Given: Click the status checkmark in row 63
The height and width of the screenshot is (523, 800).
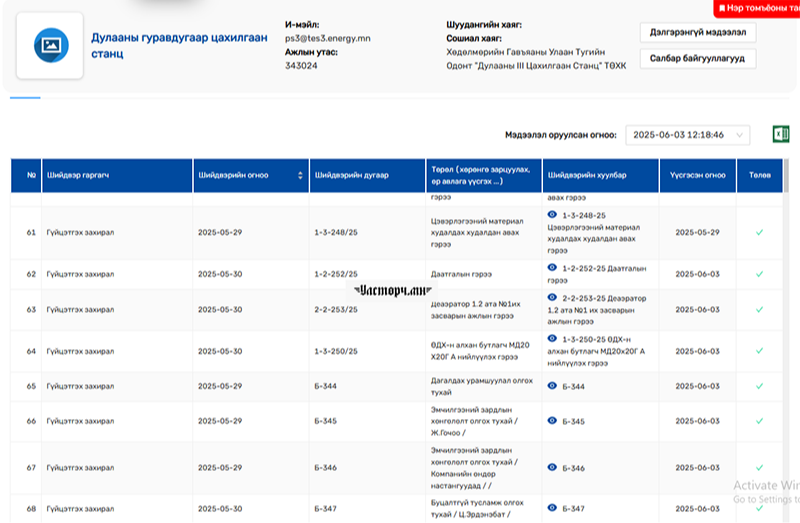Looking at the screenshot, I should pos(759,310).
